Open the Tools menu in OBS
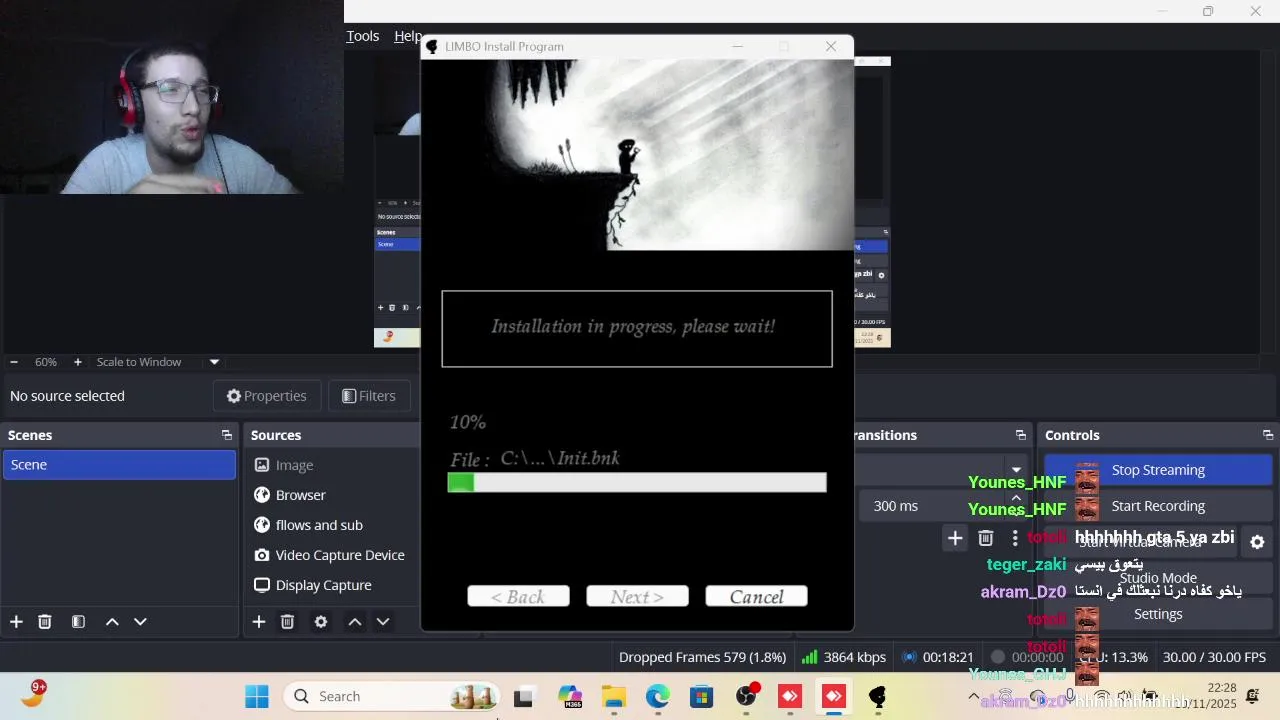1280x720 pixels. click(x=363, y=36)
